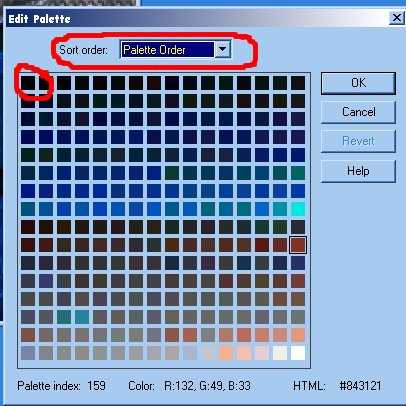Click the Revert button
Screen dimensions: 406x406
[358, 141]
